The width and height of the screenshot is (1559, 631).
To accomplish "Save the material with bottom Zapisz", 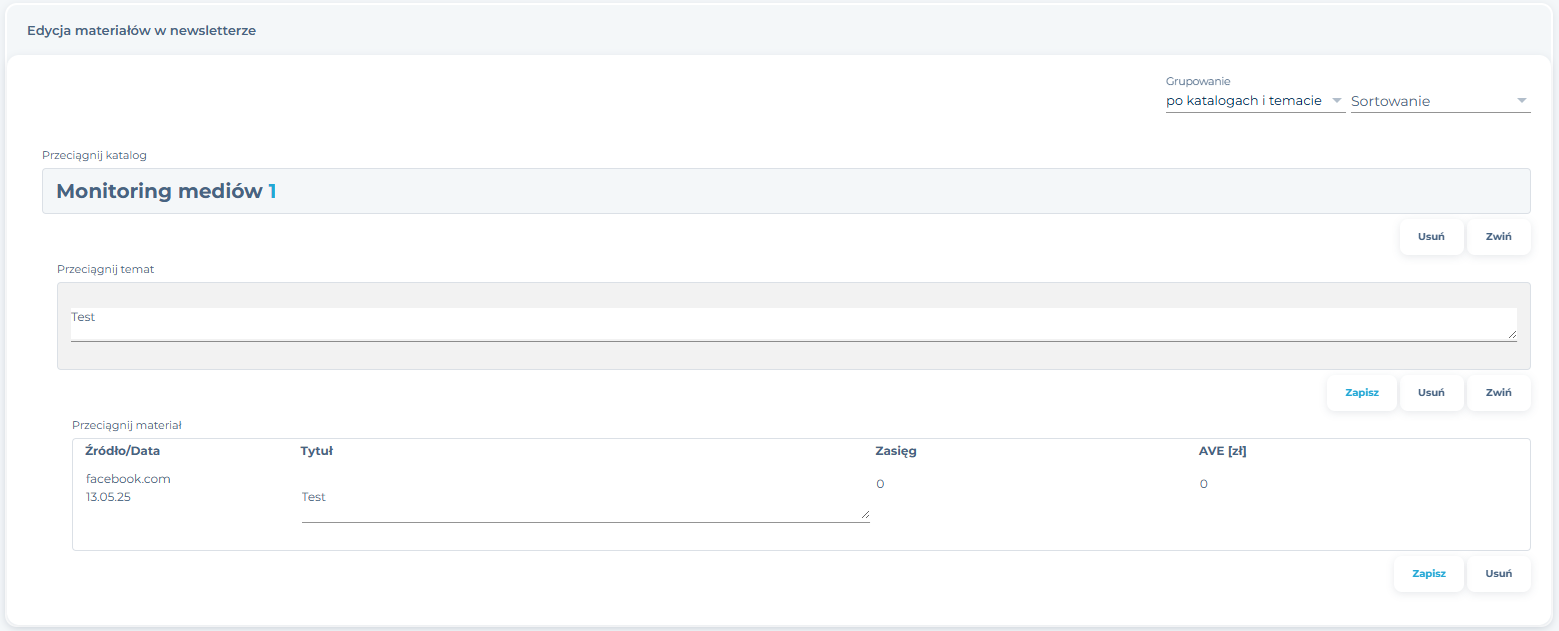I will click(1429, 574).
